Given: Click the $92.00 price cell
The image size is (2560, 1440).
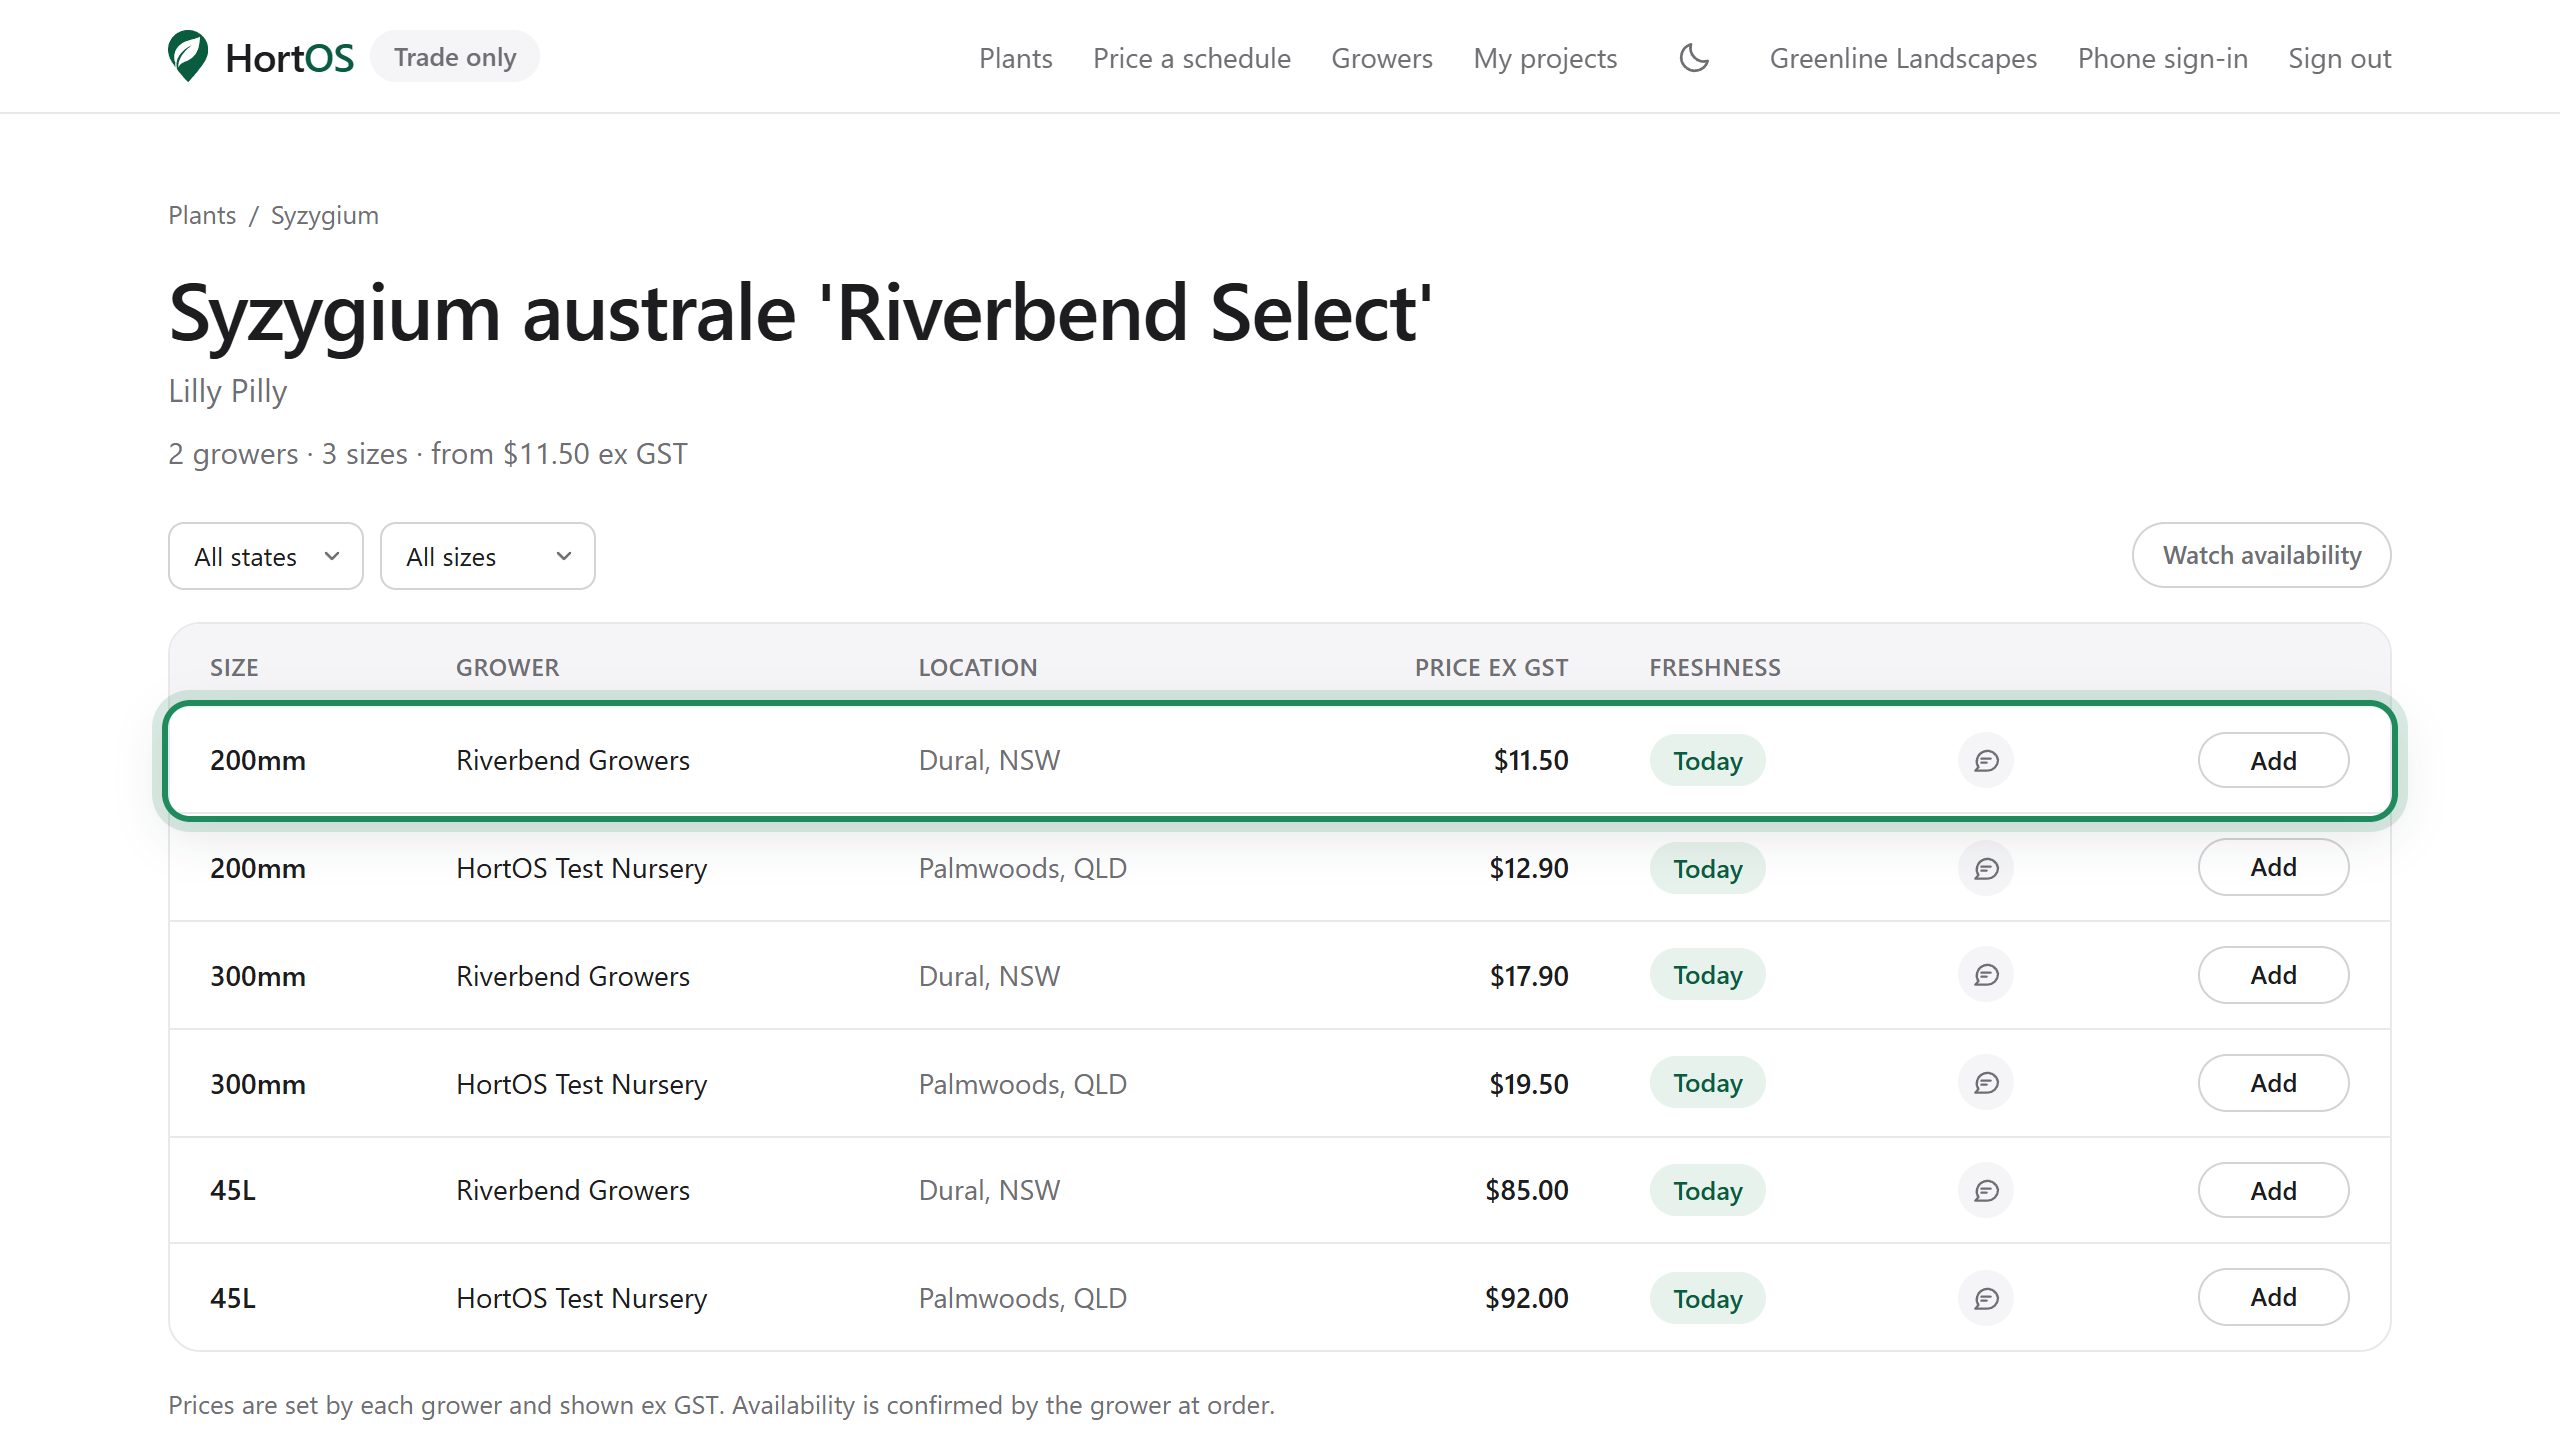Looking at the screenshot, I should pos(1526,1298).
